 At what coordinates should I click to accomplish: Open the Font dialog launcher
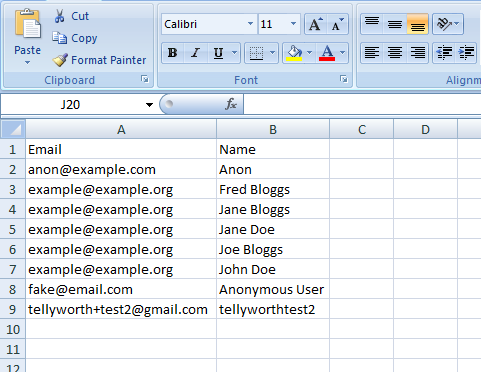(344, 79)
